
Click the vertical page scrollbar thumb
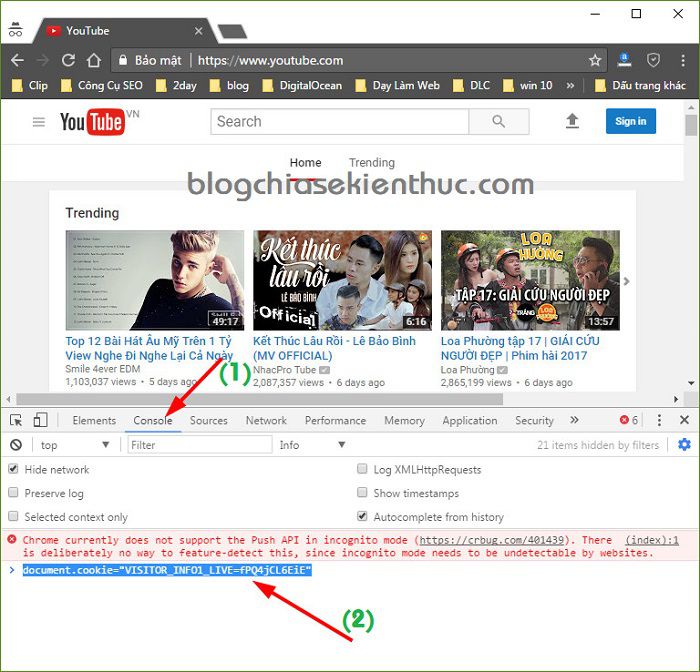click(x=691, y=125)
